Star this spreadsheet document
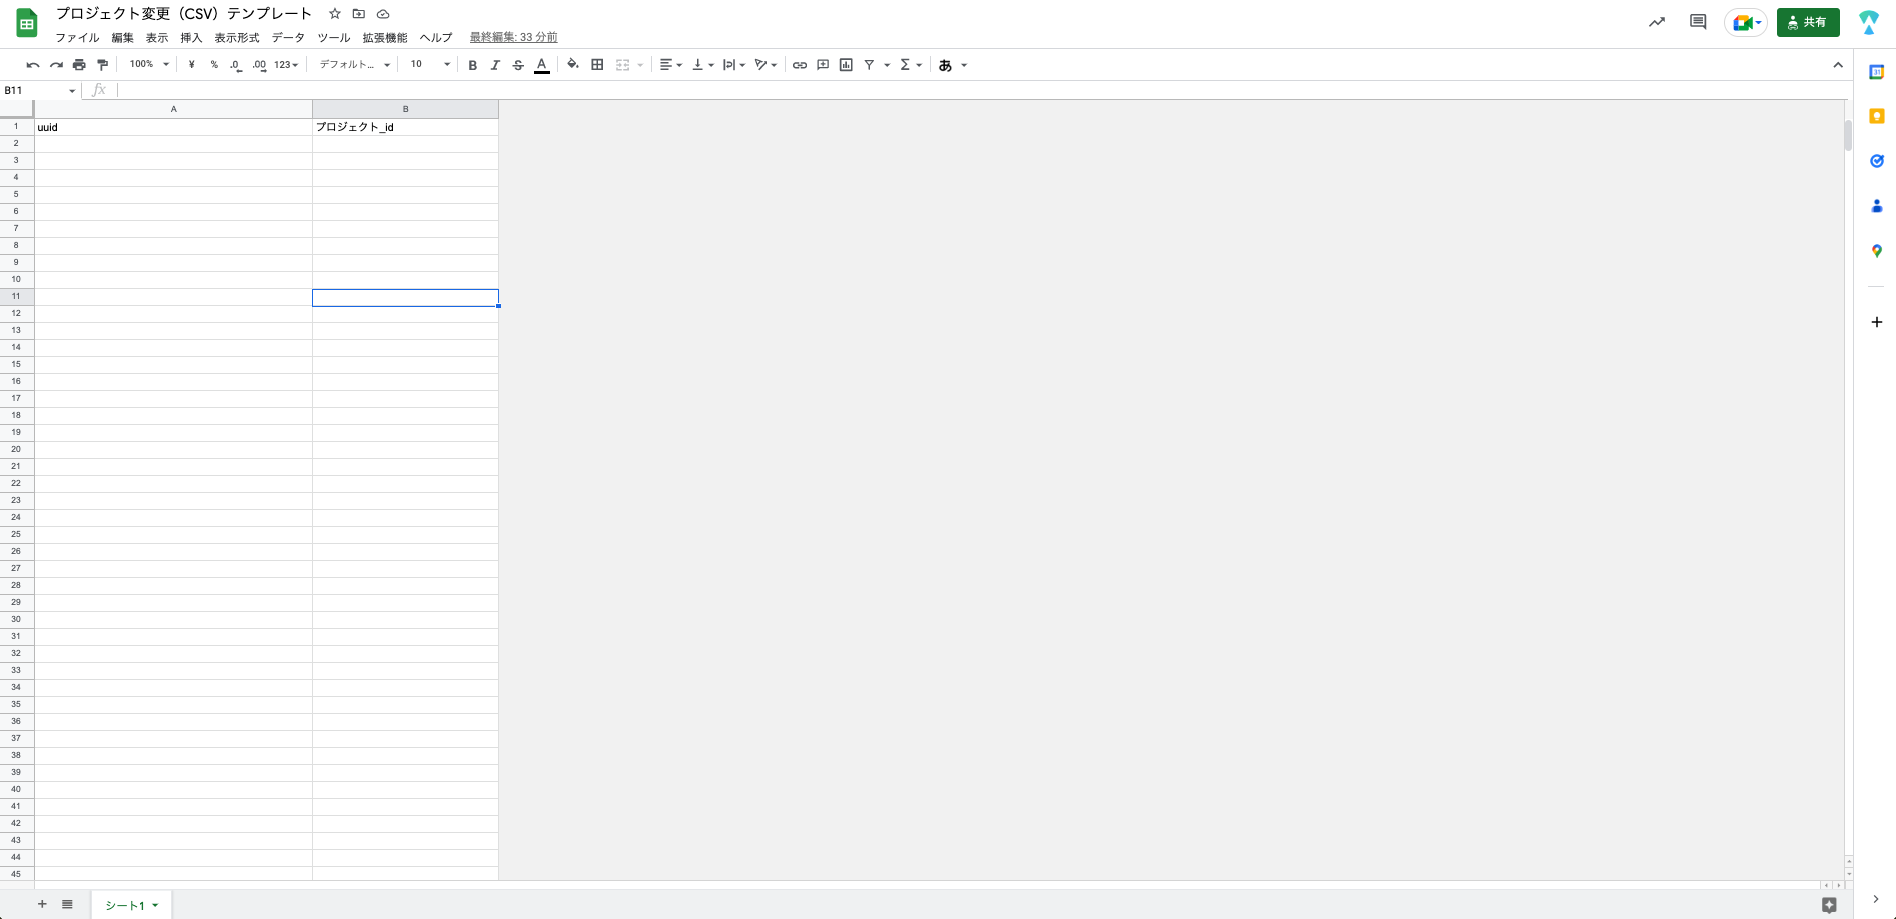Screen dimensions: 1896x919 point(335,14)
